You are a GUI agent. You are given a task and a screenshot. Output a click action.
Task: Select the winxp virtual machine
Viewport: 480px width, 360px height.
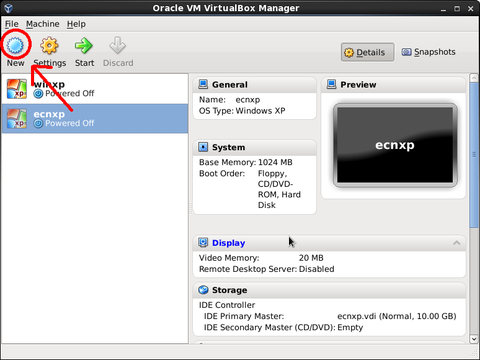click(95, 89)
